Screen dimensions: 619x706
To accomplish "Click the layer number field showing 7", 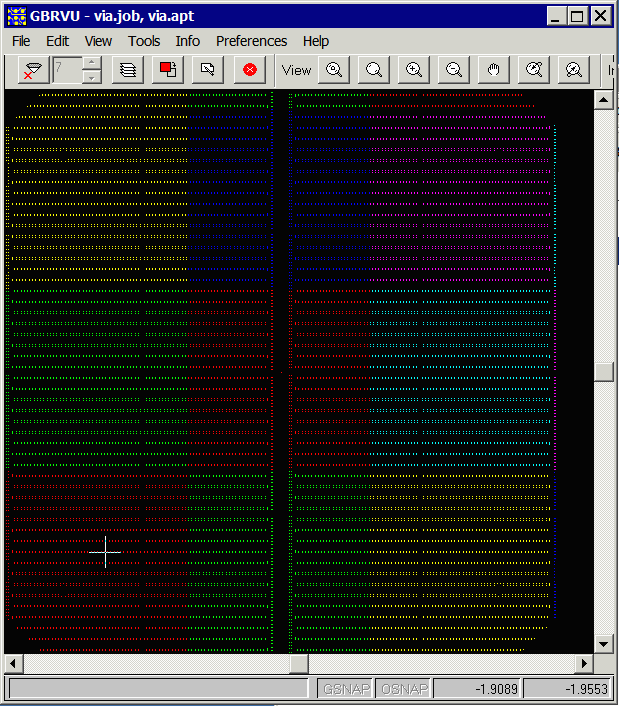I will (x=68, y=70).
